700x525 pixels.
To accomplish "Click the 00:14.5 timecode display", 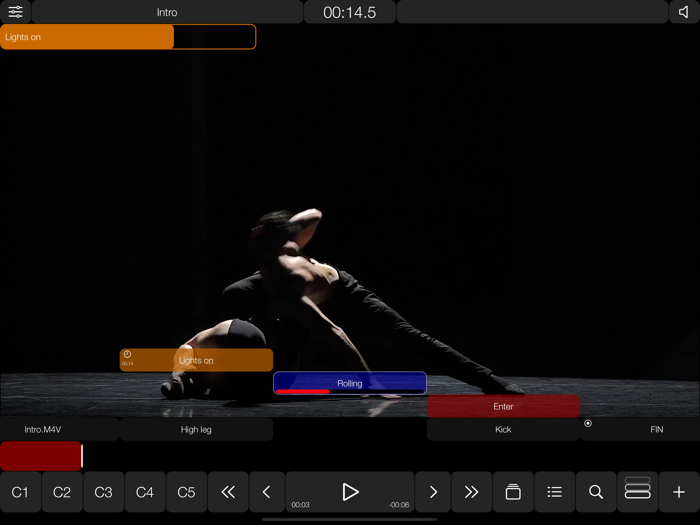I will click(x=350, y=12).
